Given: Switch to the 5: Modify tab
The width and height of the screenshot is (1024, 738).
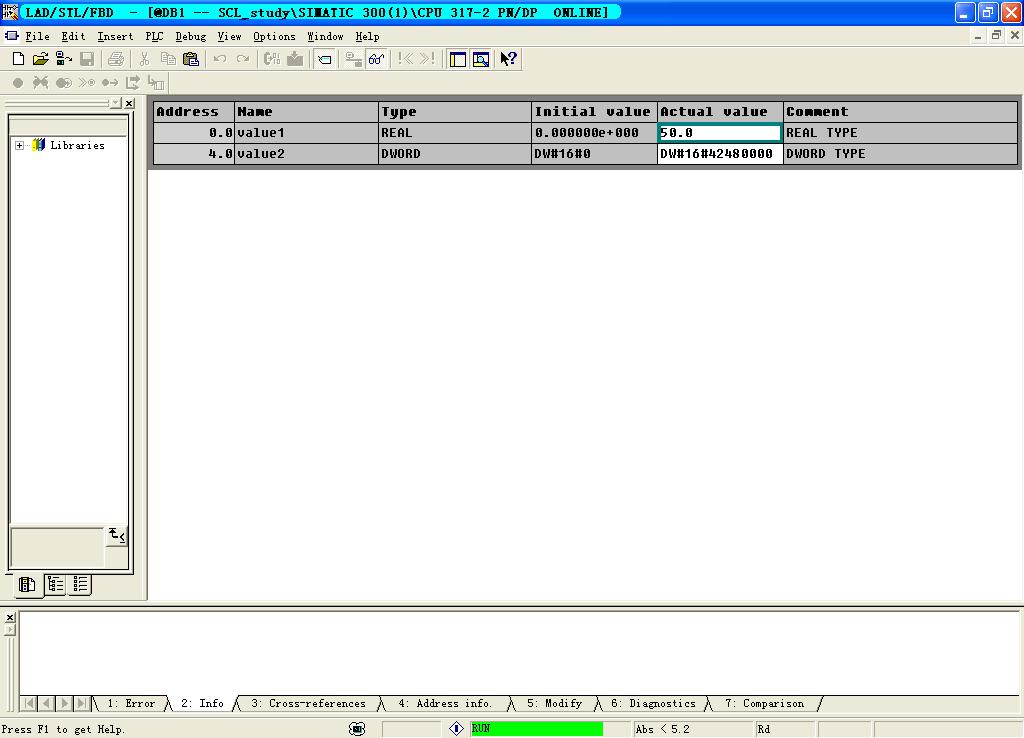Looking at the screenshot, I should click(554, 703).
